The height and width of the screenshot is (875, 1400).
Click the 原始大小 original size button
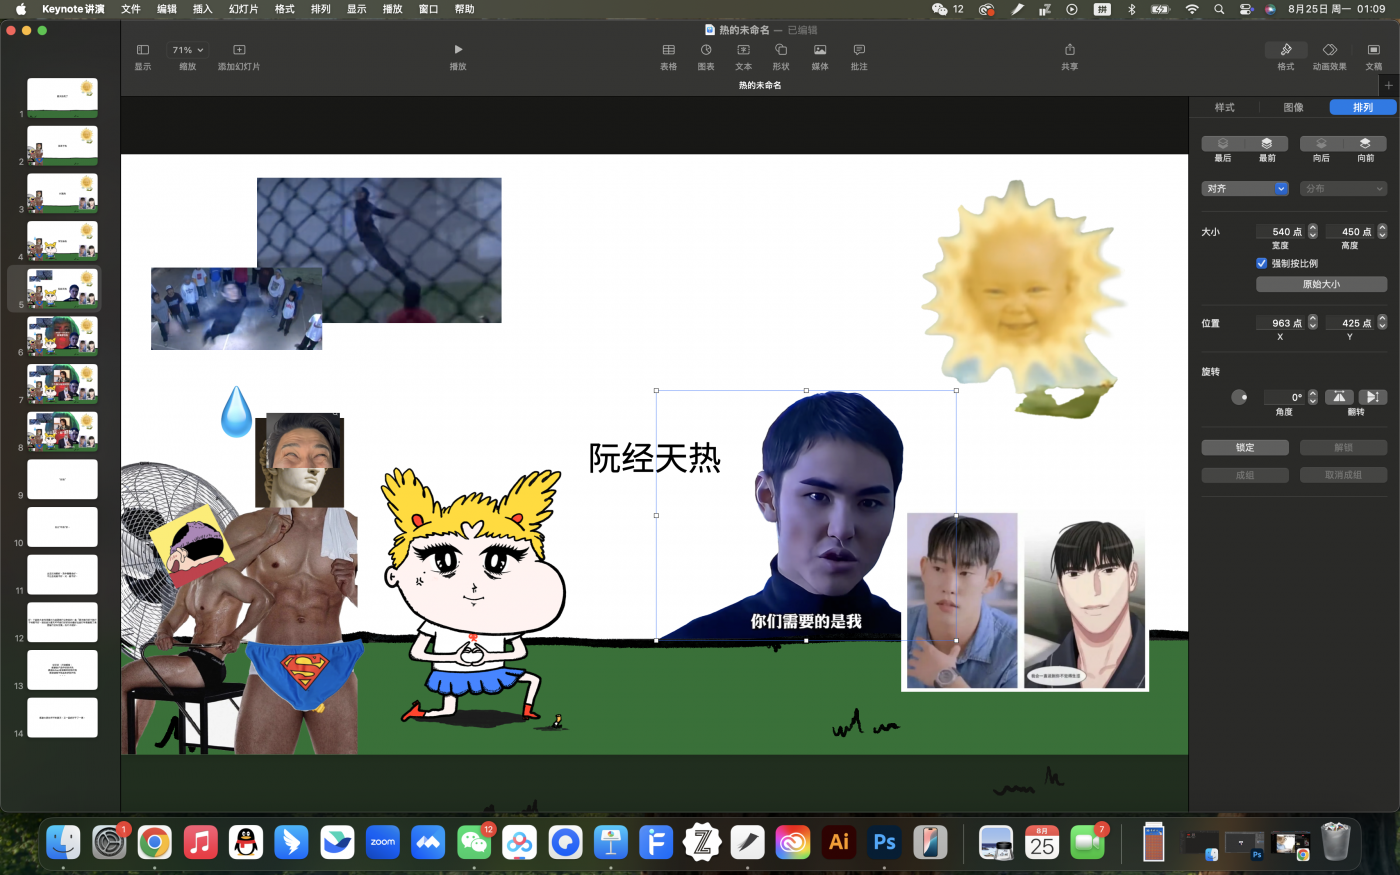tap(1321, 284)
